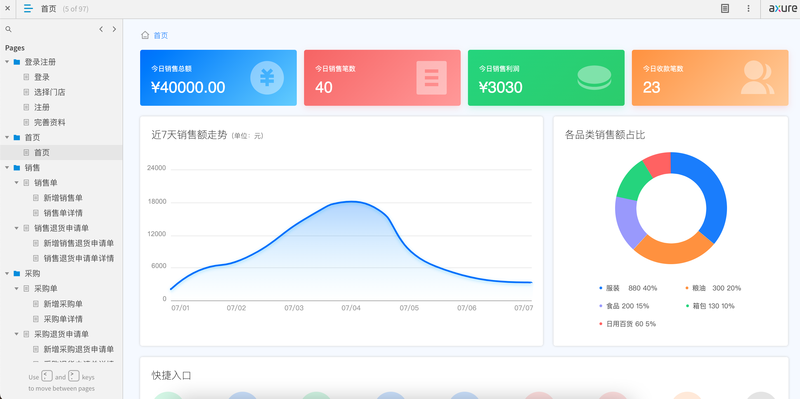Click the home icon in breadcrumb
800x399 pixels.
tap(145, 35)
